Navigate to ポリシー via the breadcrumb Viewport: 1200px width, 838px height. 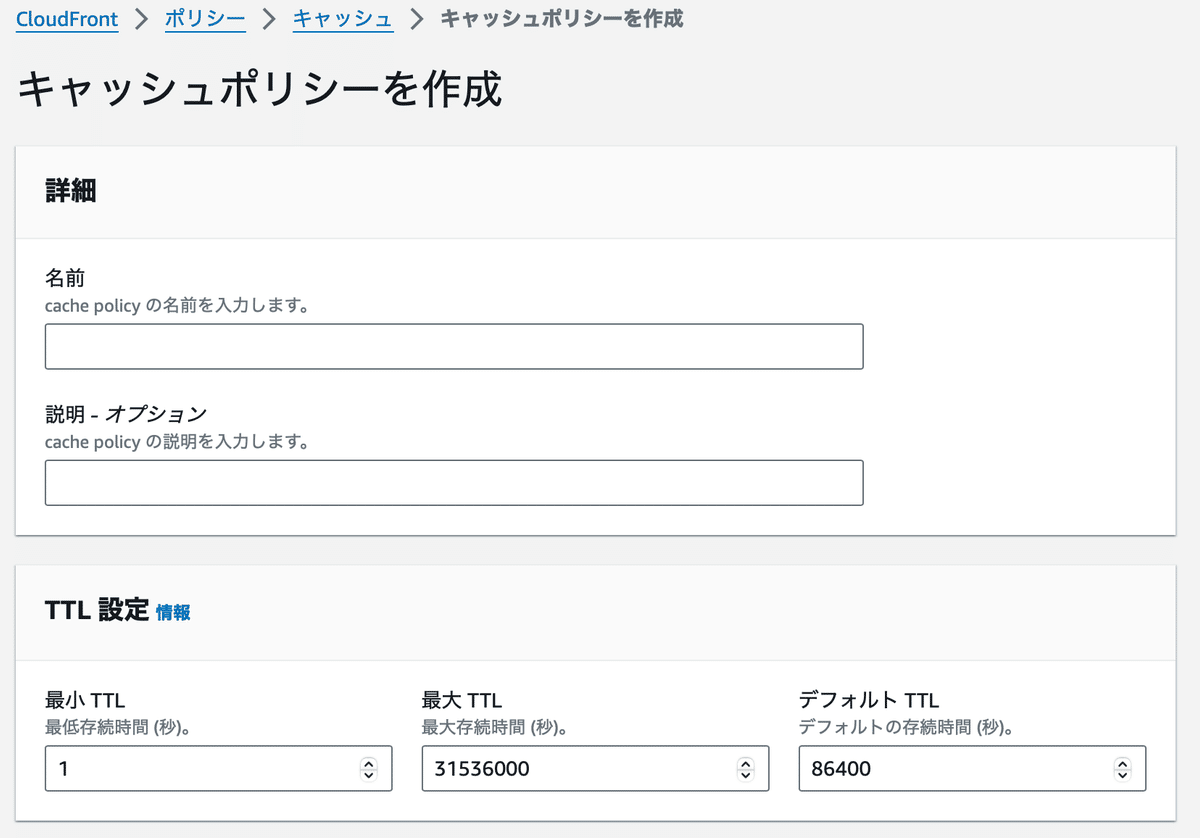point(205,18)
